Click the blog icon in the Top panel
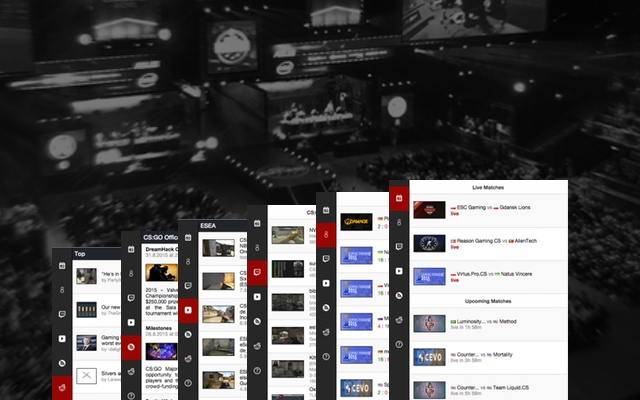This screenshot has width=640, height=400. (x=62, y=363)
